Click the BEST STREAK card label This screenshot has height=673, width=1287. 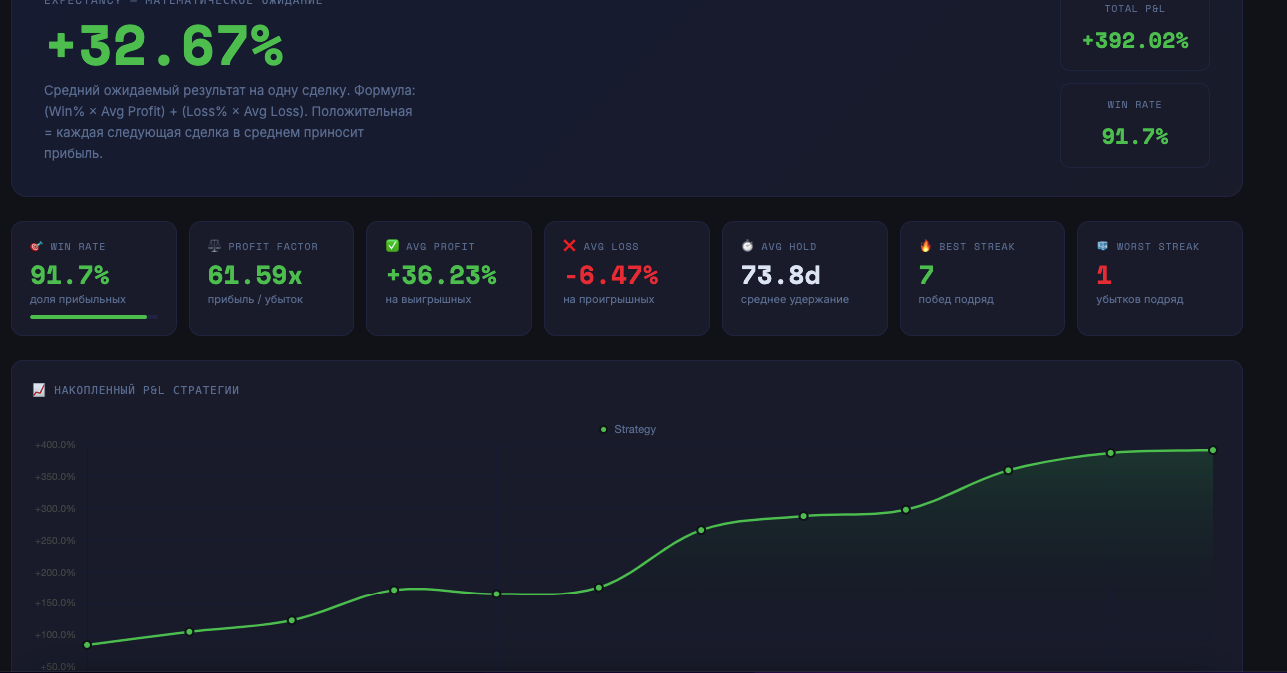point(977,246)
